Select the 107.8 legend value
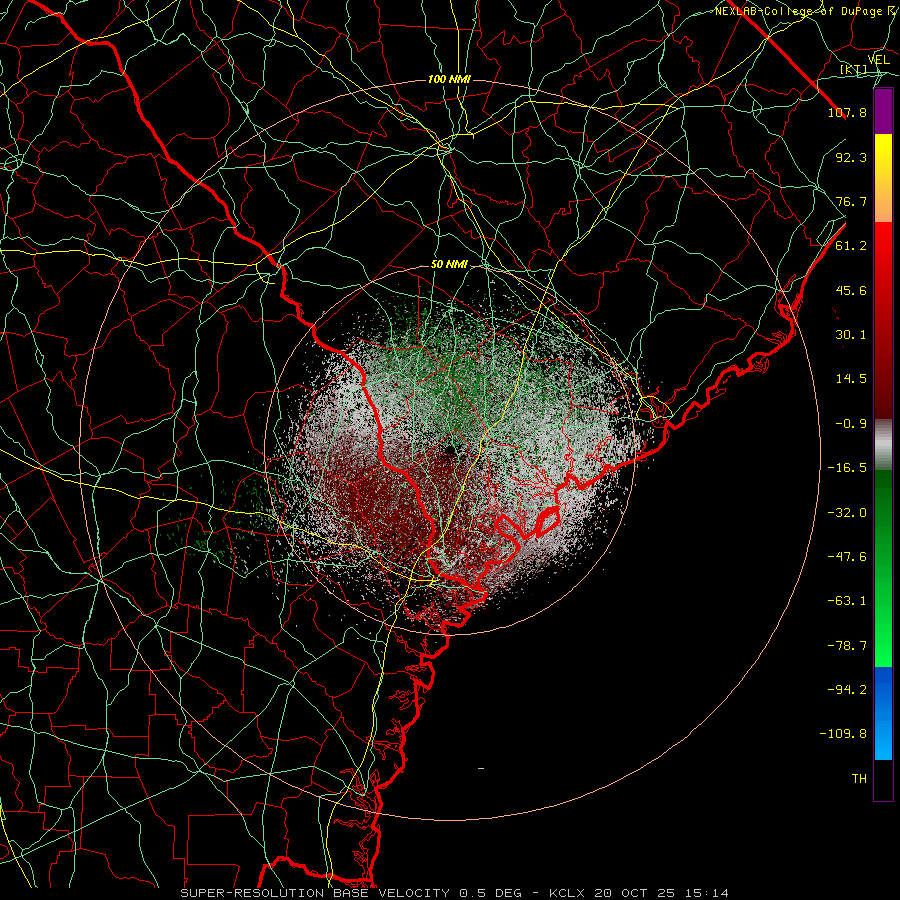The height and width of the screenshot is (900, 900). point(847,112)
